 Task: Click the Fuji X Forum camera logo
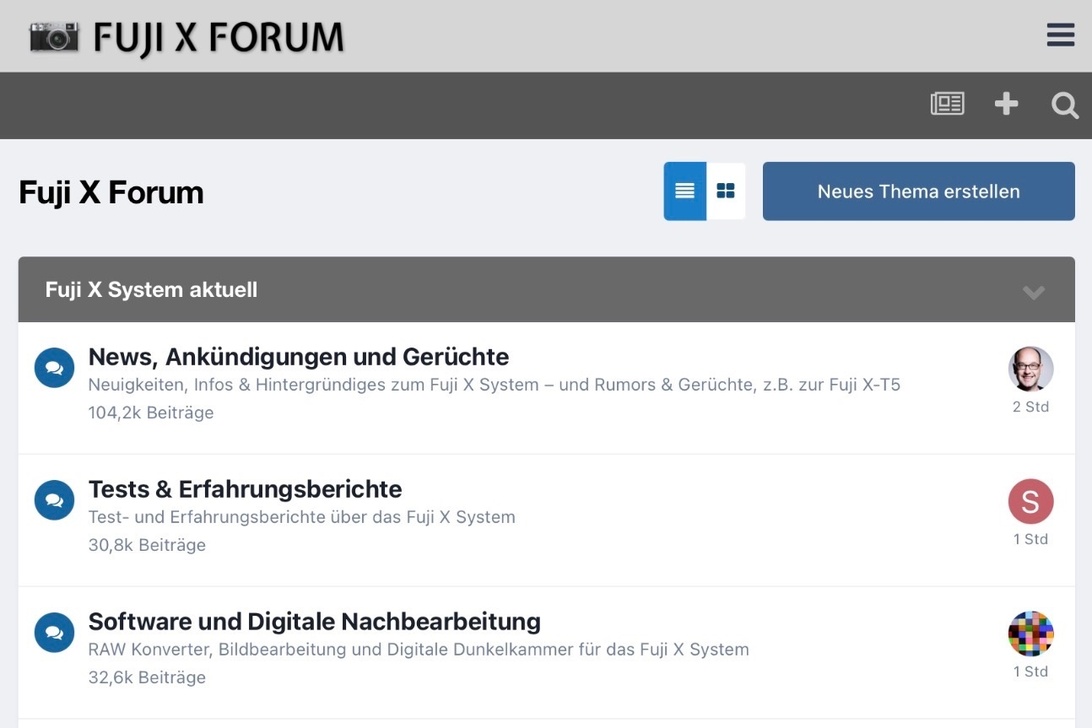click(x=186, y=37)
